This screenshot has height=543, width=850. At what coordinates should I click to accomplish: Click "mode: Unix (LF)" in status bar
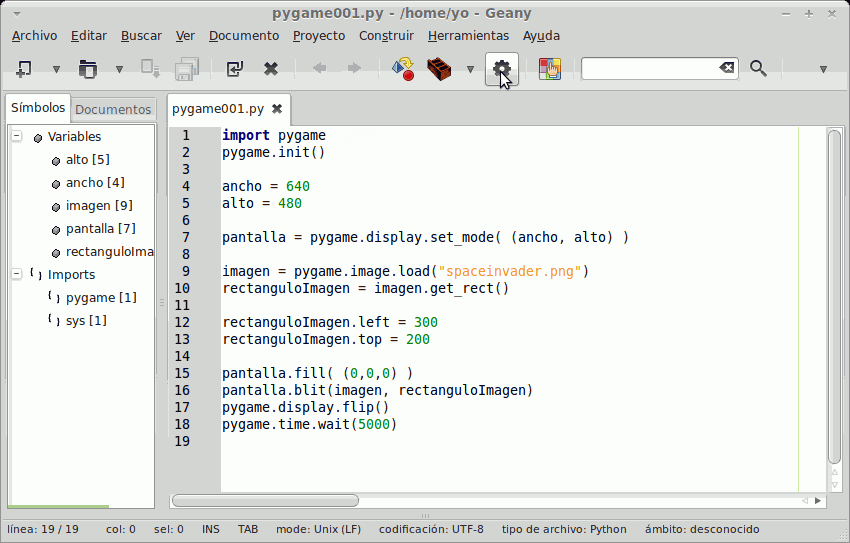tap(318, 529)
